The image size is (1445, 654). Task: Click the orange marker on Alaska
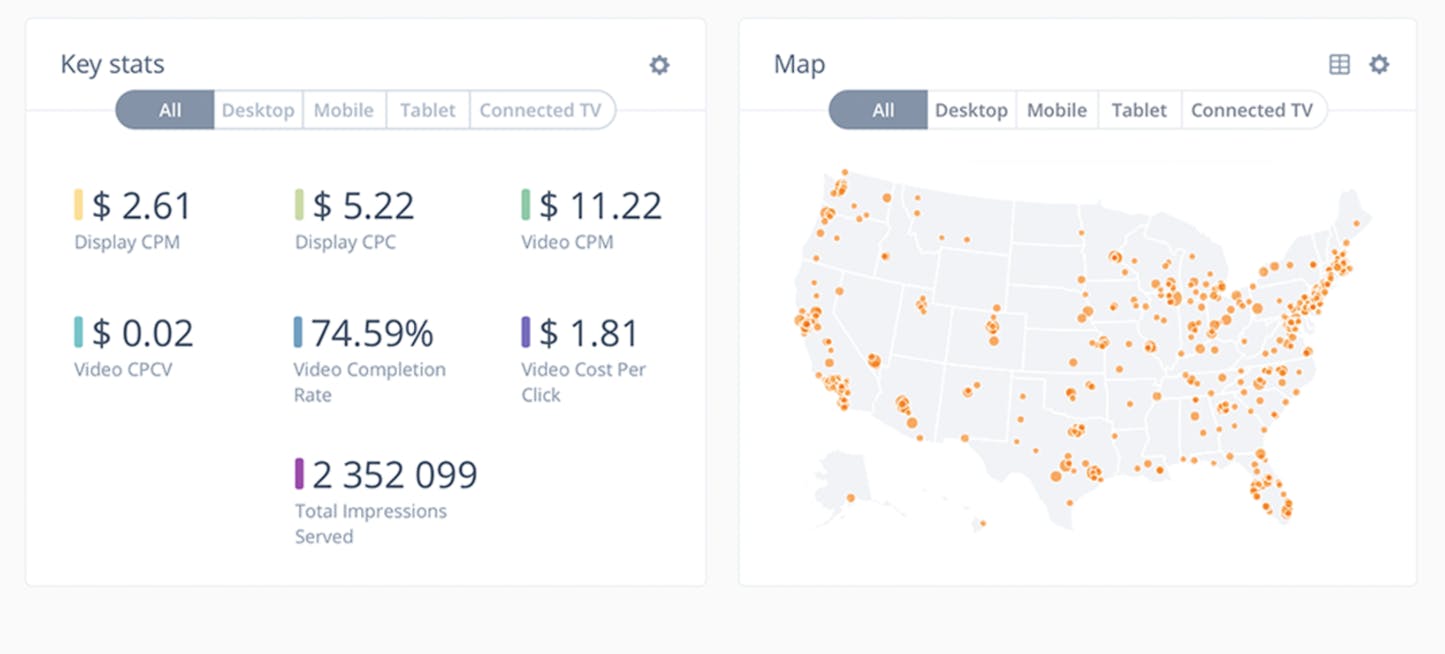coord(851,498)
